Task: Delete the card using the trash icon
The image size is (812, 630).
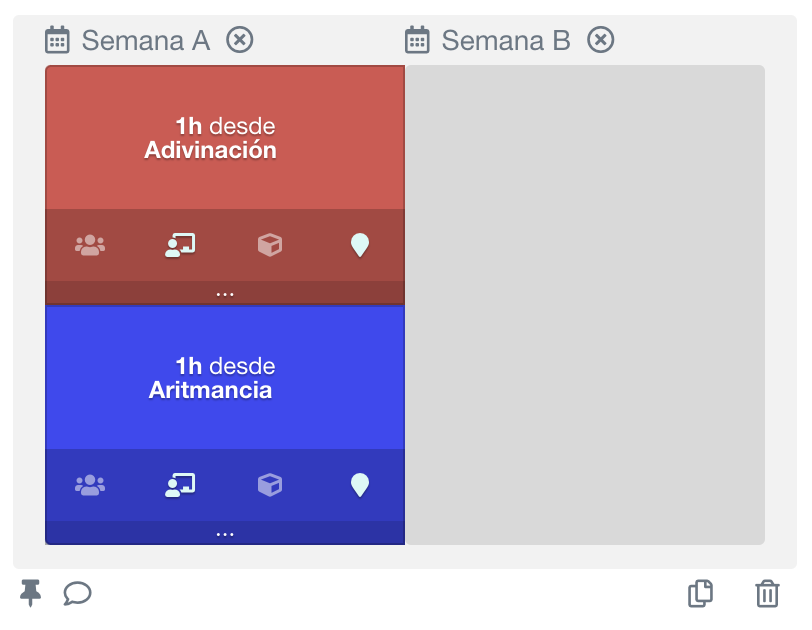Action: (x=767, y=594)
